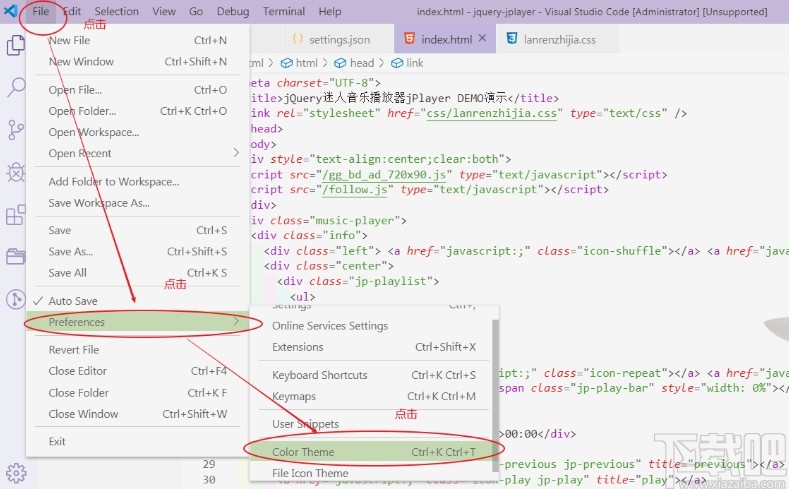
Task: Click the Manage gear icon
Action: coord(16,473)
